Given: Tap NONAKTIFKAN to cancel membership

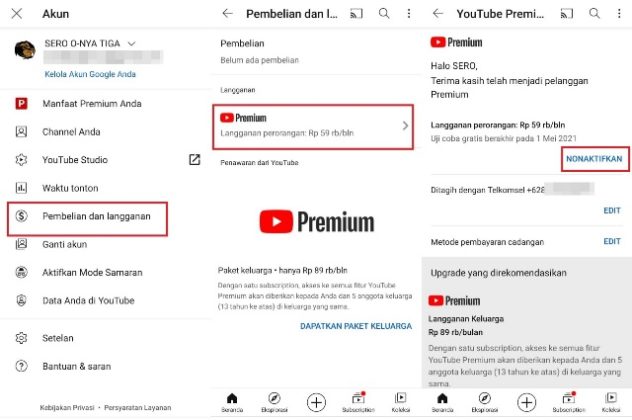Looking at the screenshot, I should 595,159.
